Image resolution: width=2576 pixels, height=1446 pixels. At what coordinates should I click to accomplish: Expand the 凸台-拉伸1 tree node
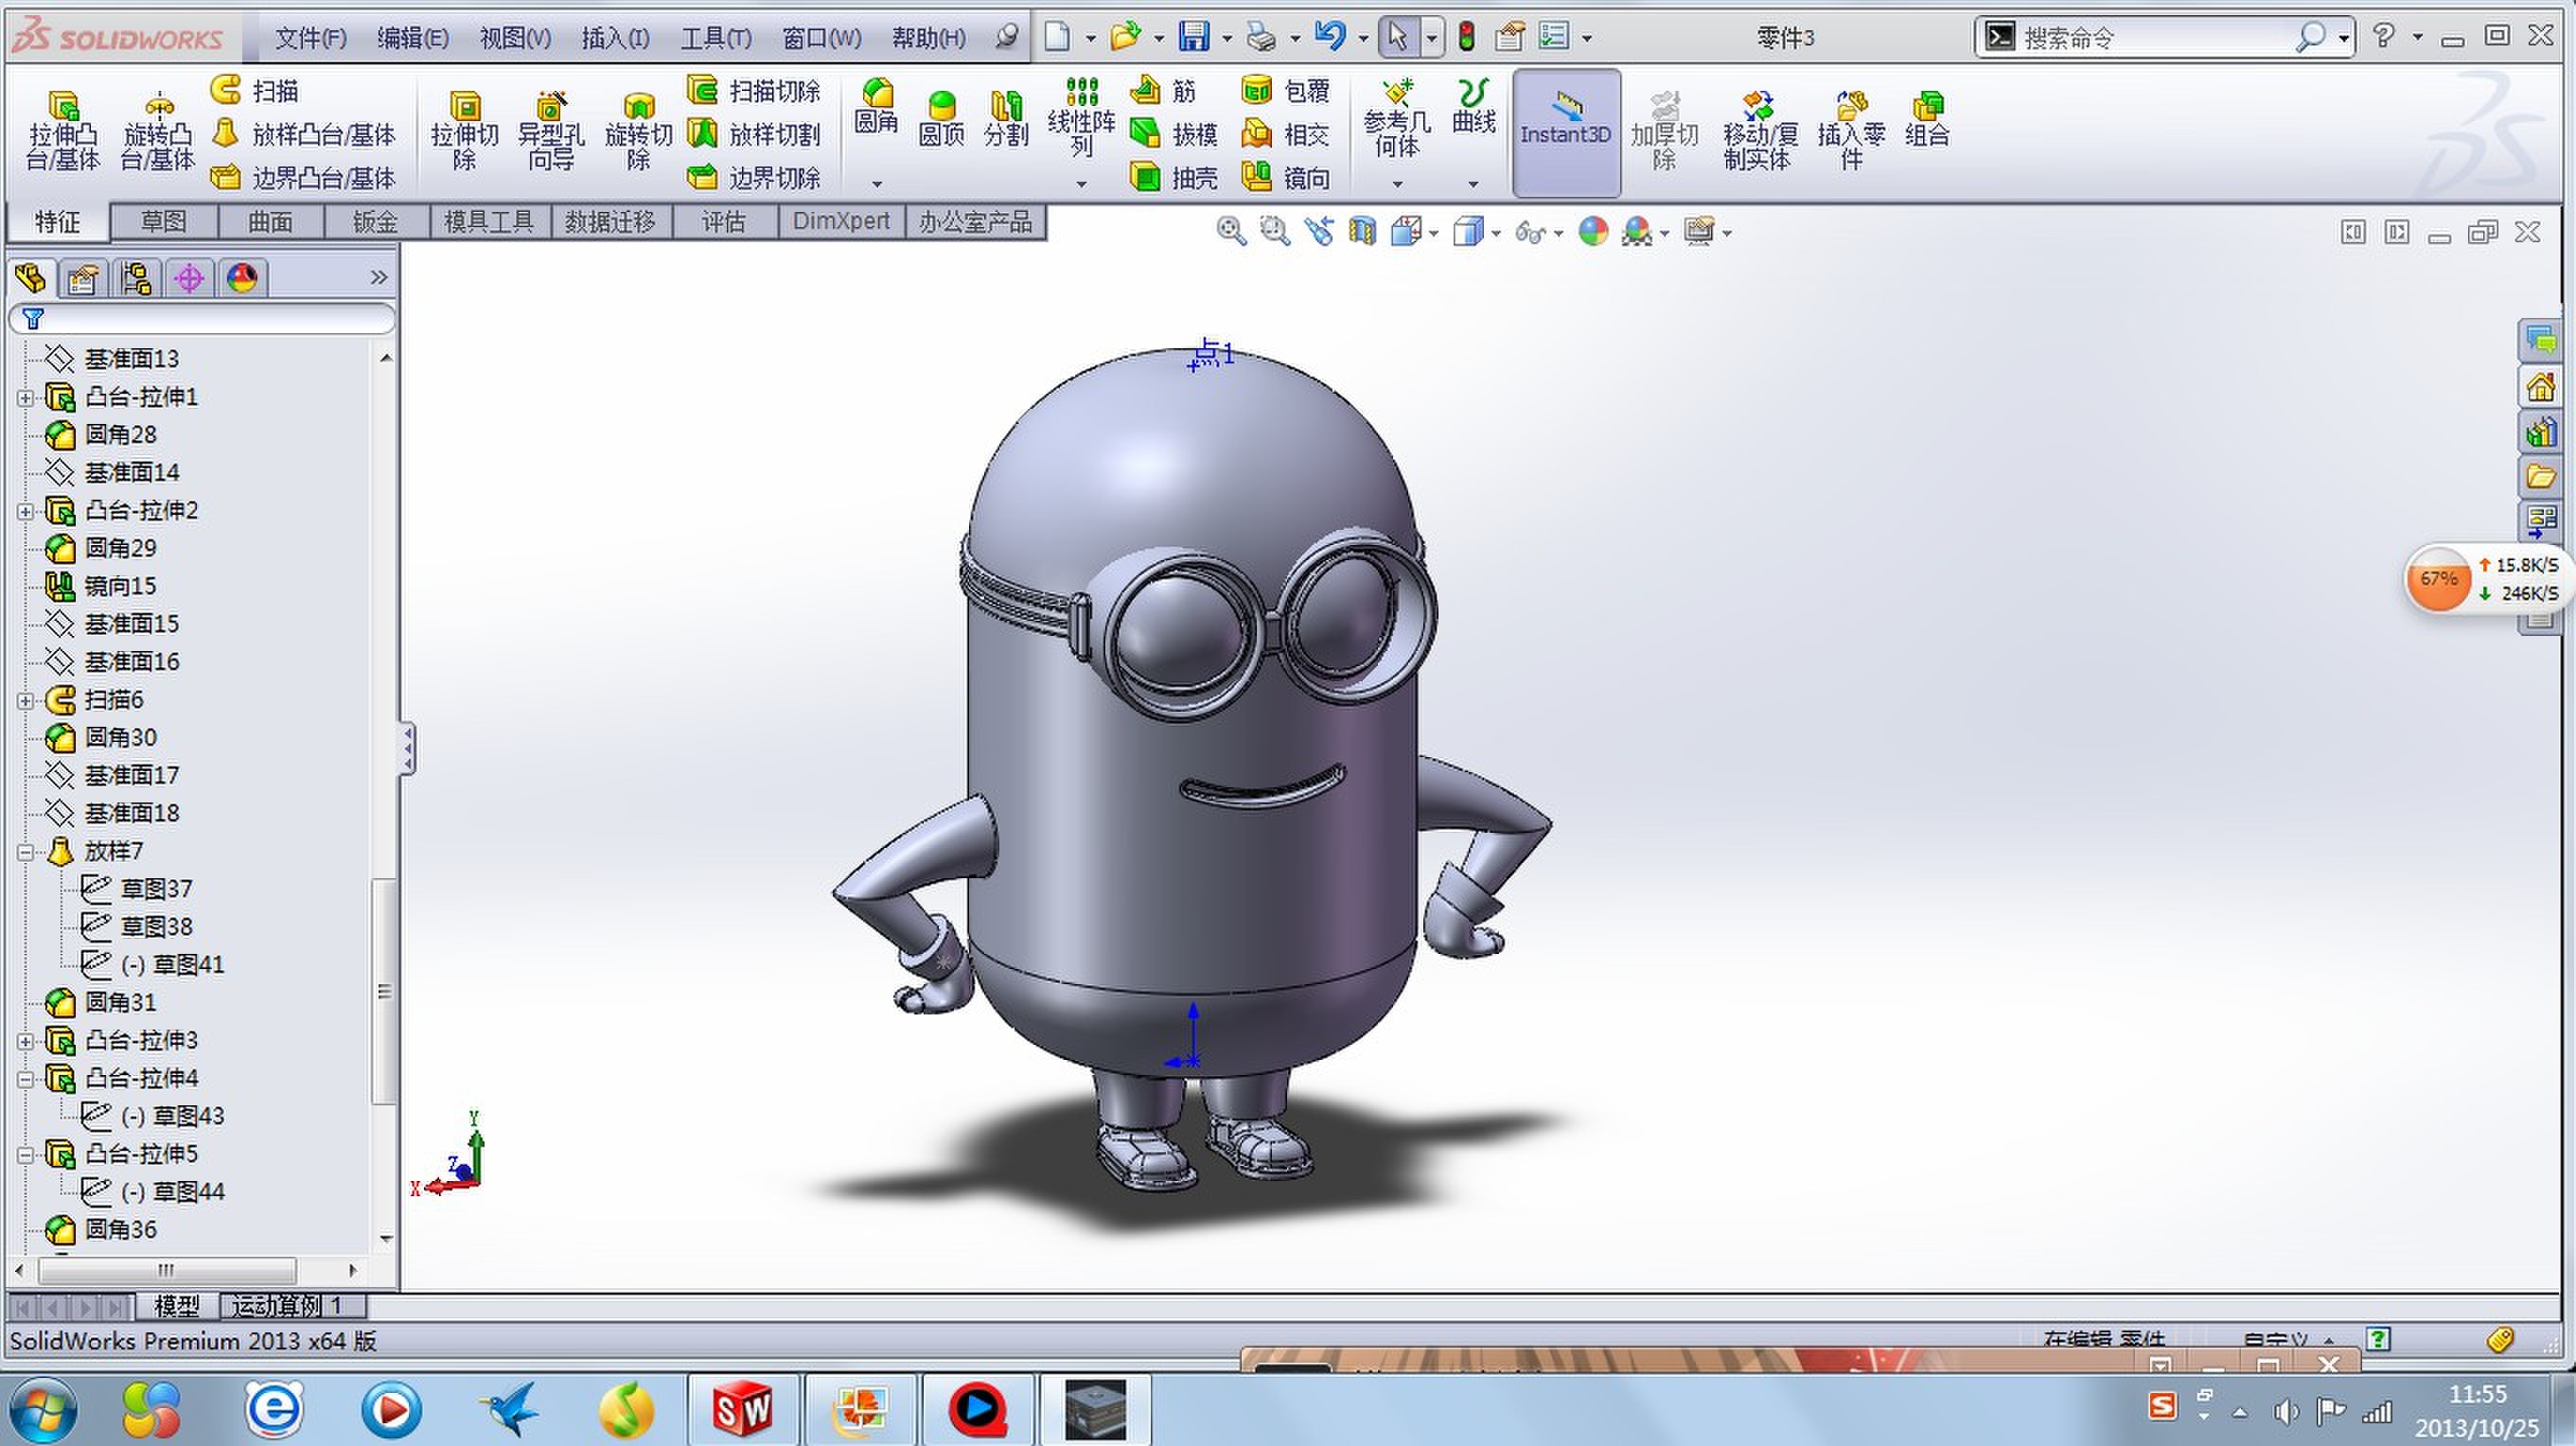point(26,398)
